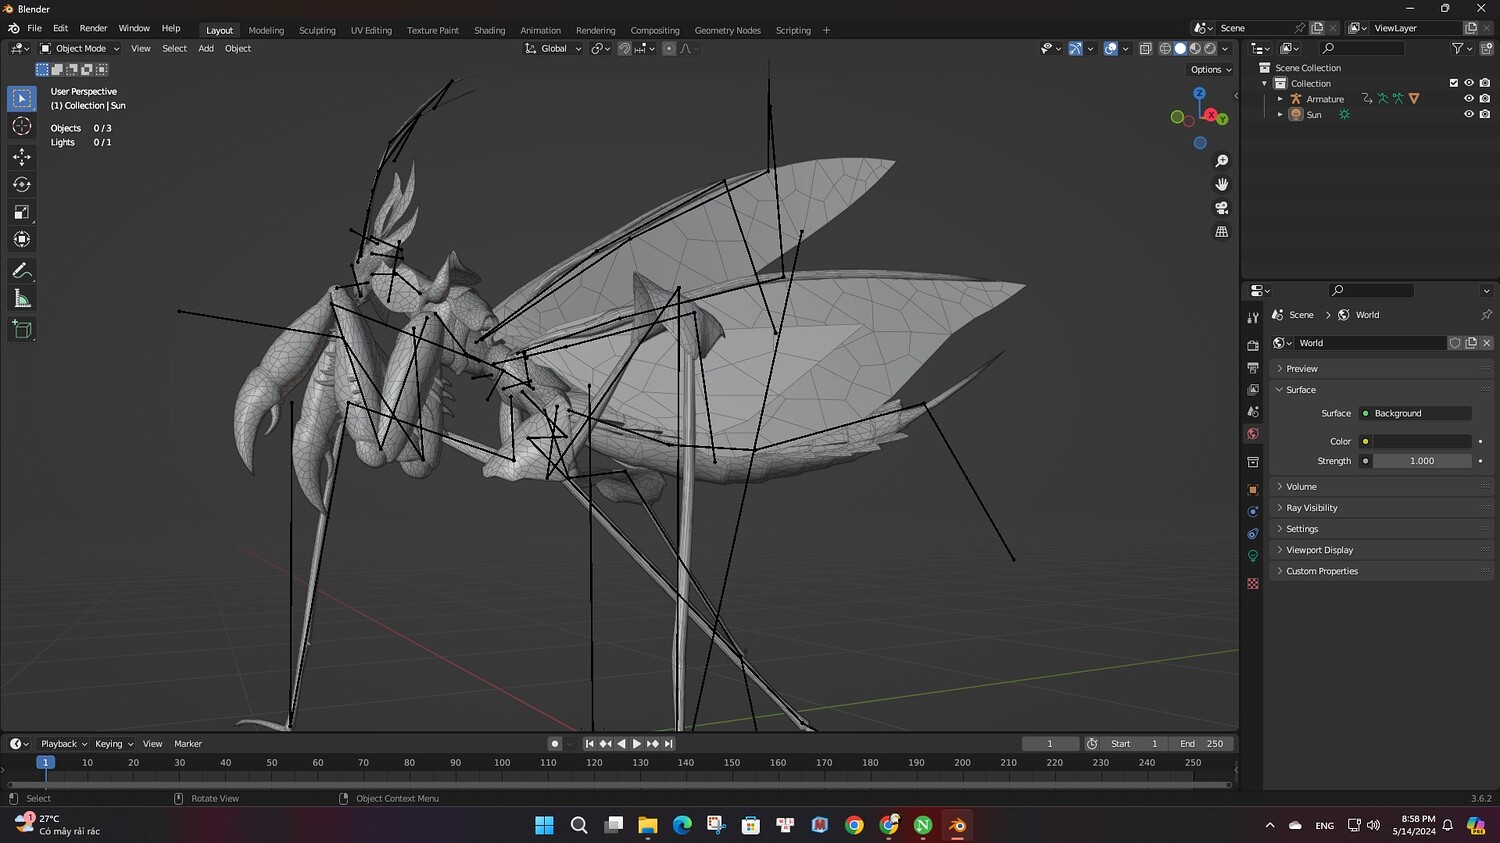The image size is (1500, 843).
Task: Disable Armature in renders via camera icon
Action: coord(1485,99)
